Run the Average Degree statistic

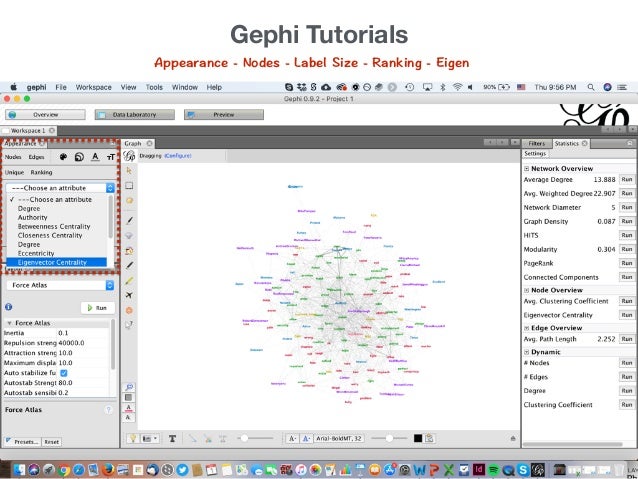pos(627,179)
